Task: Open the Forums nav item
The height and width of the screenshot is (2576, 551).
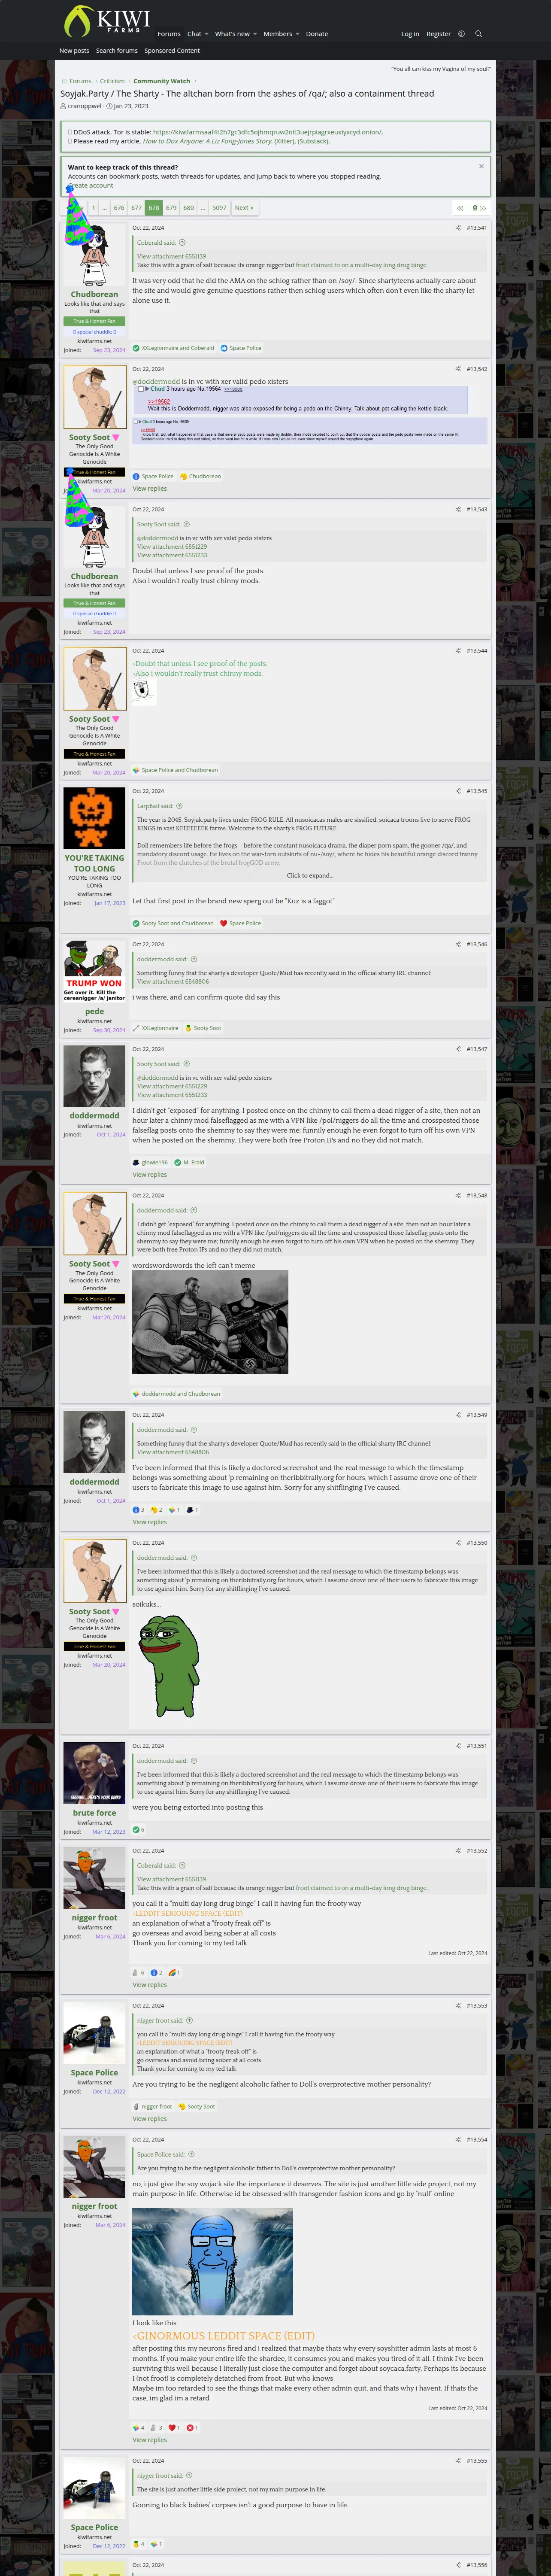Action: pos(169,34)
